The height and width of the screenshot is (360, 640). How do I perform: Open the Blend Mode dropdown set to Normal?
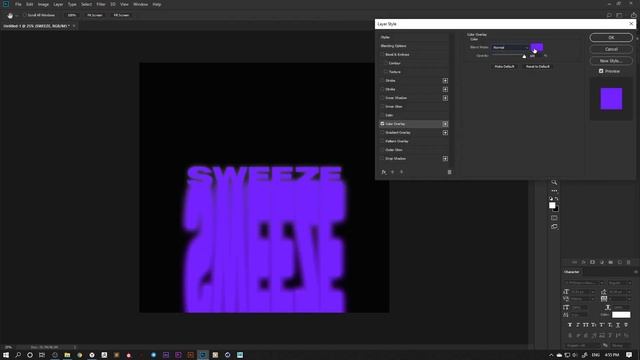pyautogui.click(x=510, y=47)
